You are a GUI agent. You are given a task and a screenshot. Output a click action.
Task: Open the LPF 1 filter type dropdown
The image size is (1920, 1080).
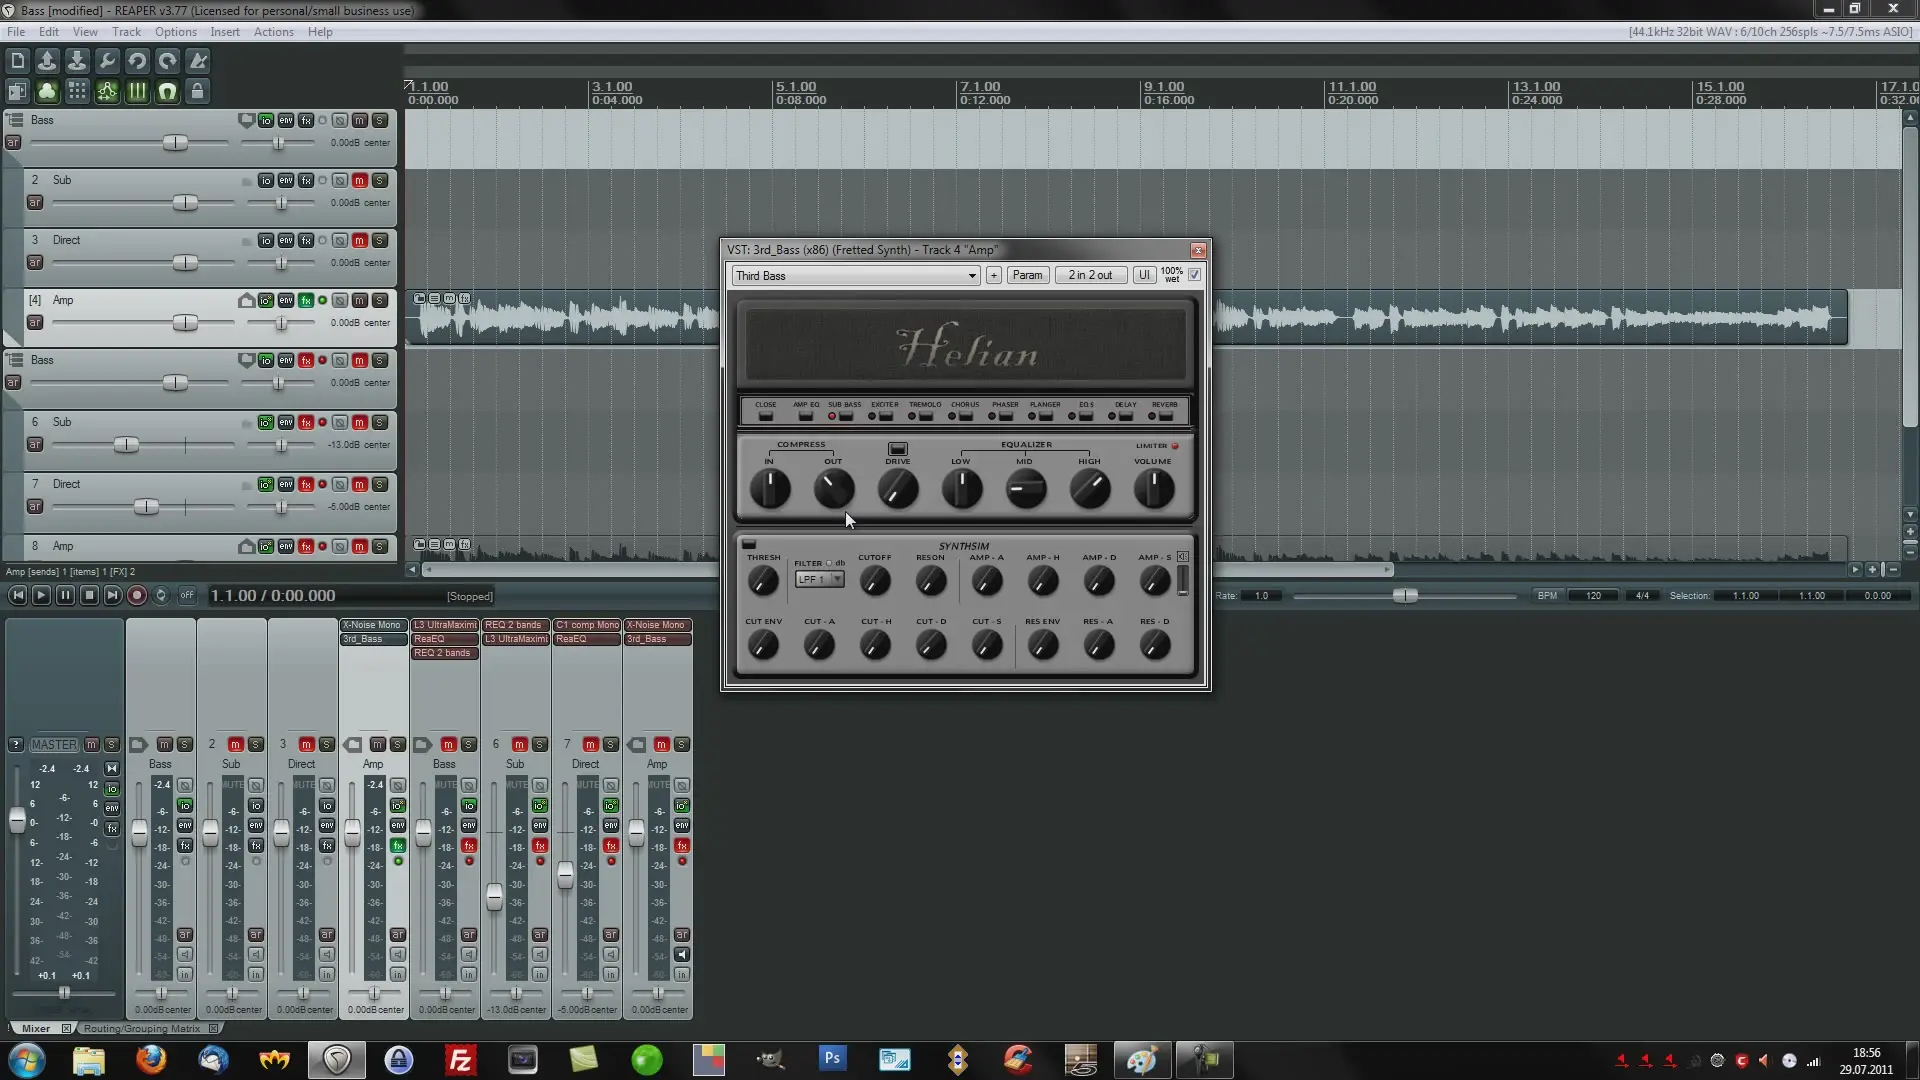point(820,580)
